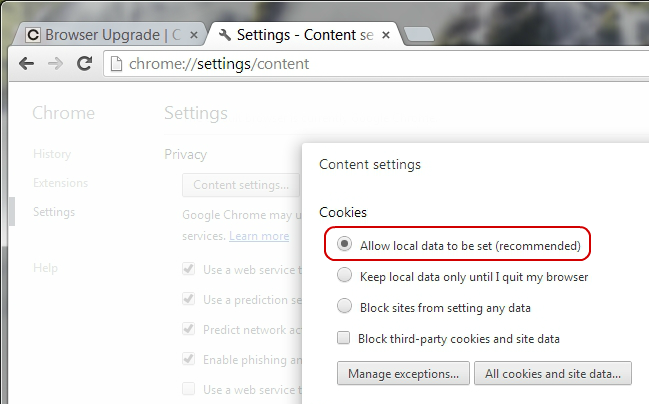Close the Browser Upgrade tab
Screen dimensions: 649x404
point(194,34)
